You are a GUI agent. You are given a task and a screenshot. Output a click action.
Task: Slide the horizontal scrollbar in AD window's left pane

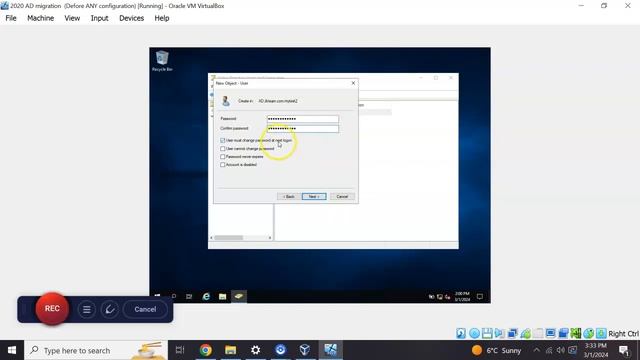pyautogui.click(x=229, y=238)
